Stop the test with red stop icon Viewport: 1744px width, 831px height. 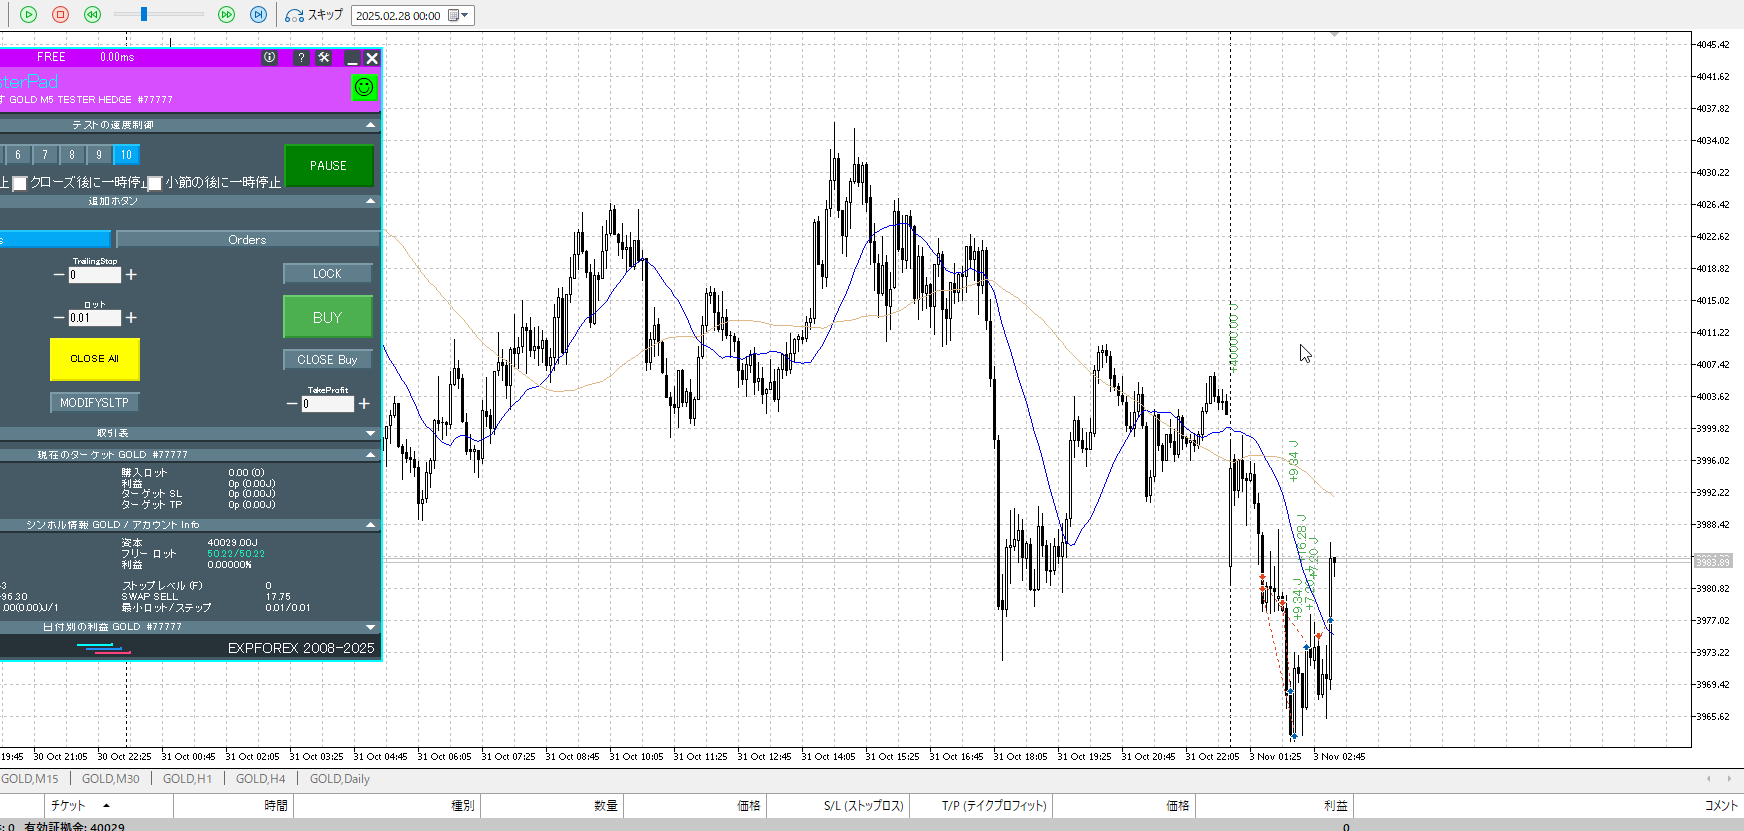click(x=60, y=15)
